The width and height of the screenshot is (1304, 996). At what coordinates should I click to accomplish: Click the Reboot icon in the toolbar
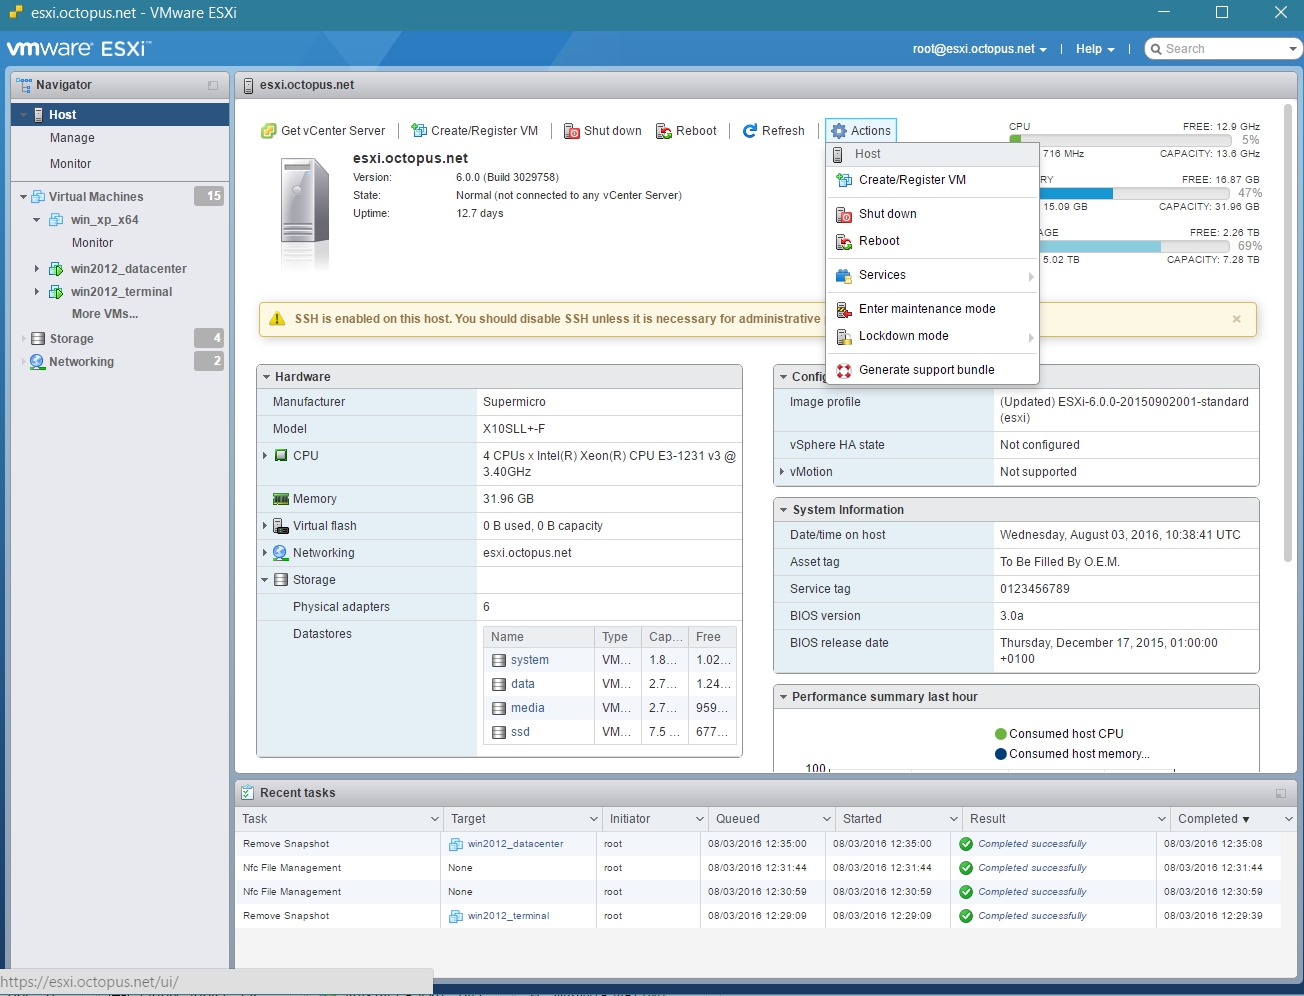[663, 131]
